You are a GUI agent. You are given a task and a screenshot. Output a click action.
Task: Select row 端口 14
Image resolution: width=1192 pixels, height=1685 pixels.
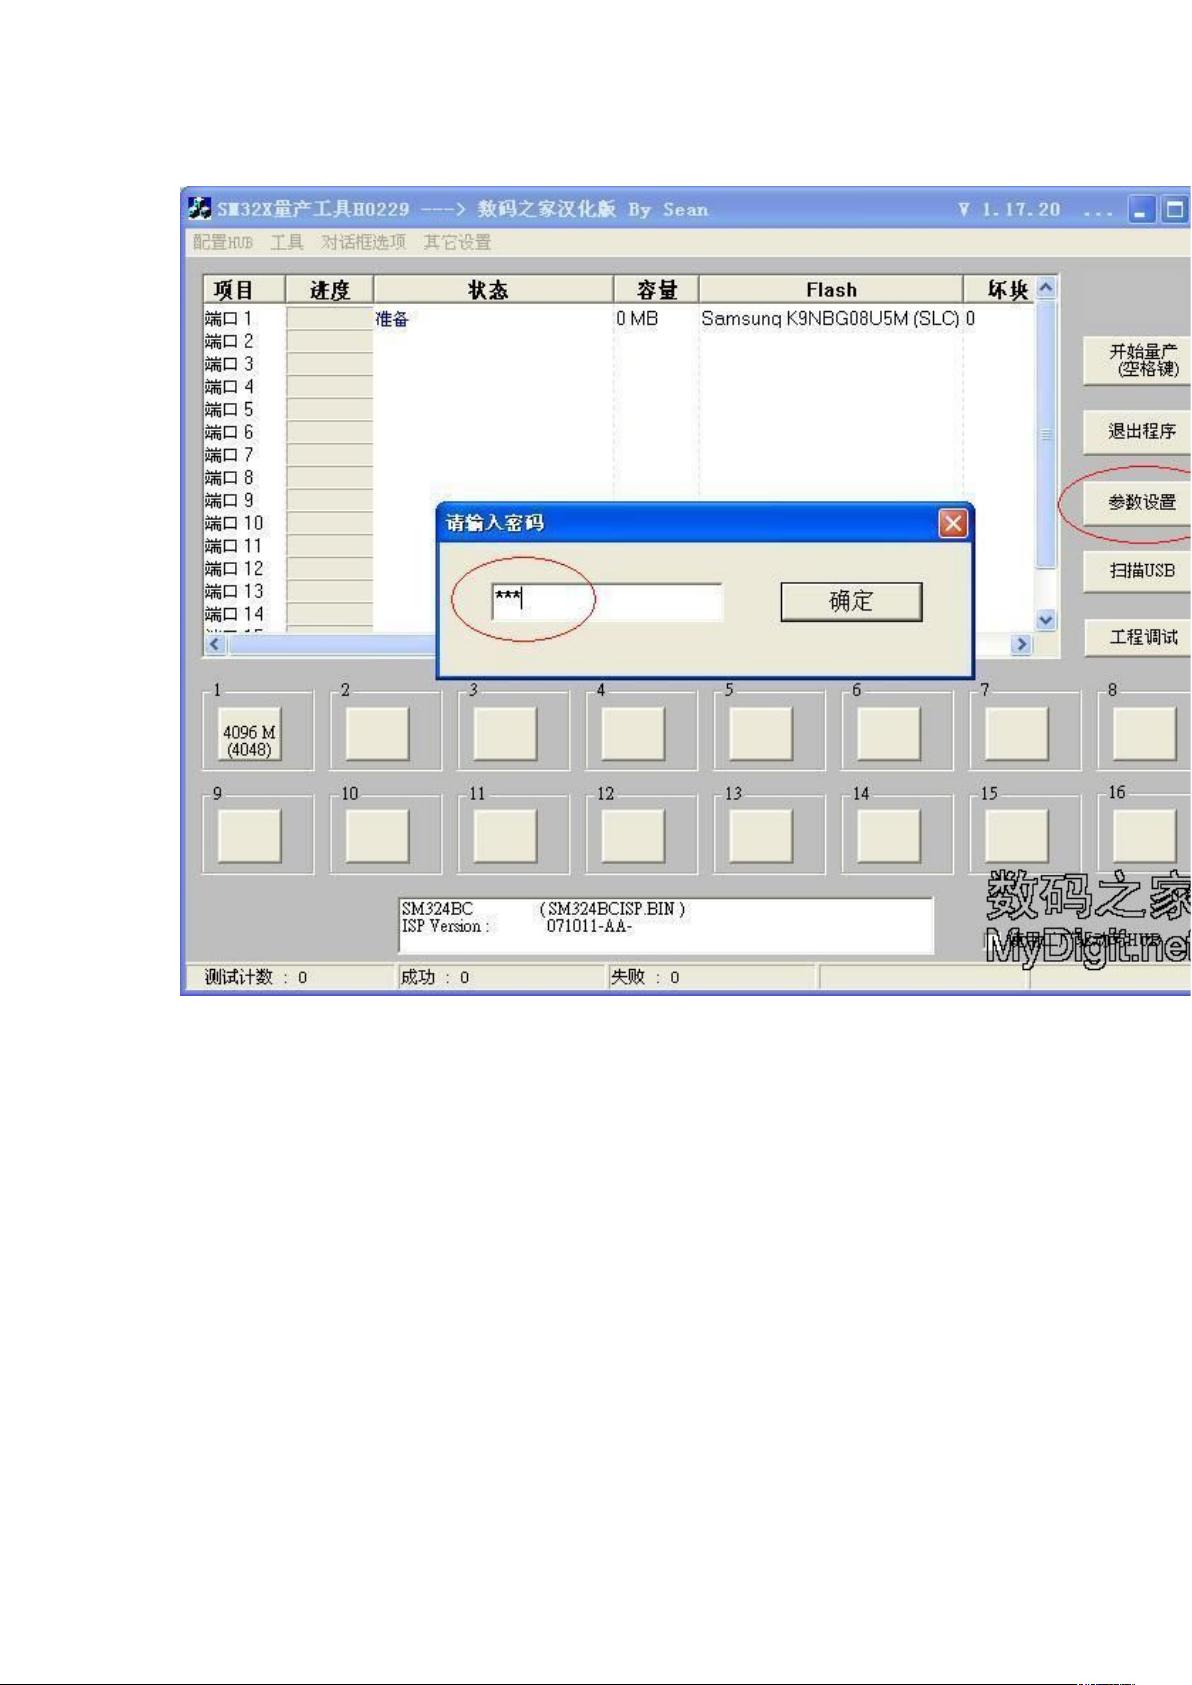pyautogui.click(x=234, y=615)
